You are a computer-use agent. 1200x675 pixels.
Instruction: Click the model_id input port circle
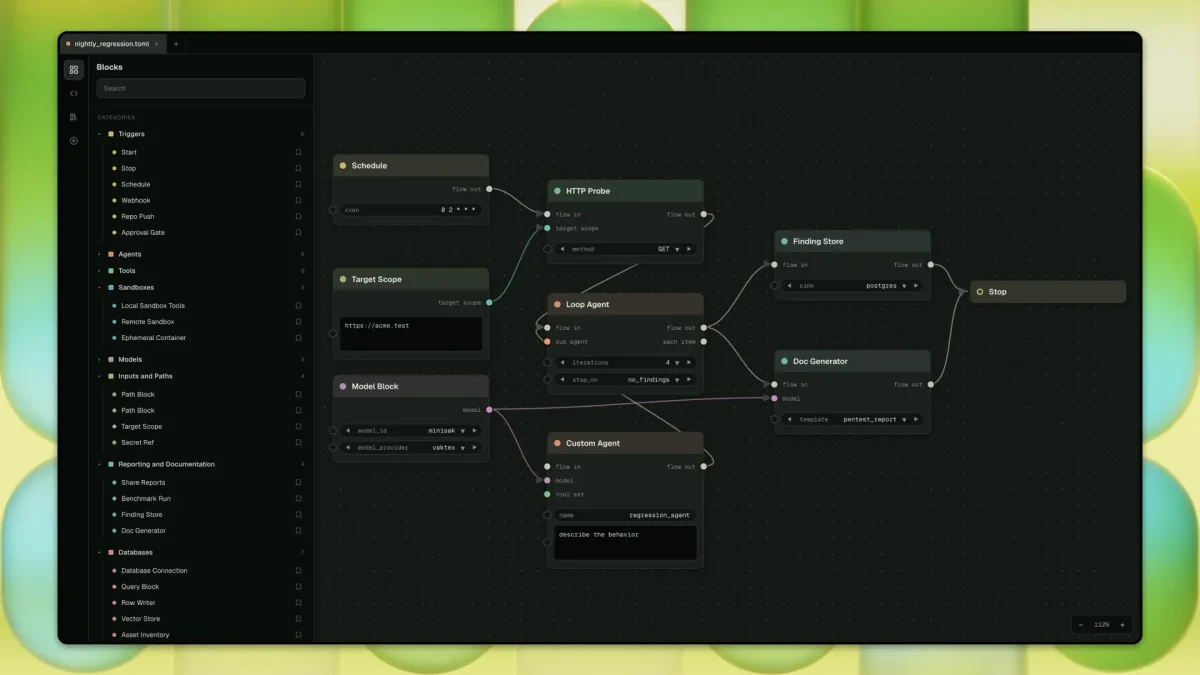pyautogui.click(x=333, y=431)
